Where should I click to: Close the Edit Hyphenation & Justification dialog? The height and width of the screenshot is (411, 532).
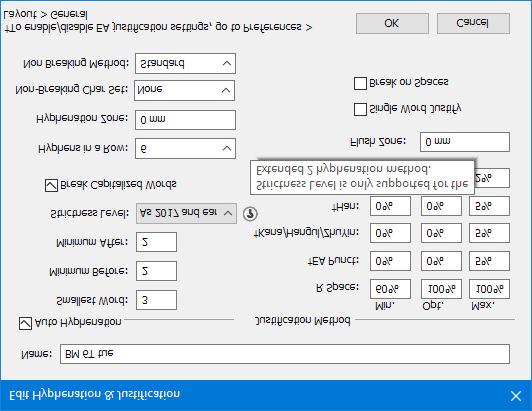tap(516, 396)
